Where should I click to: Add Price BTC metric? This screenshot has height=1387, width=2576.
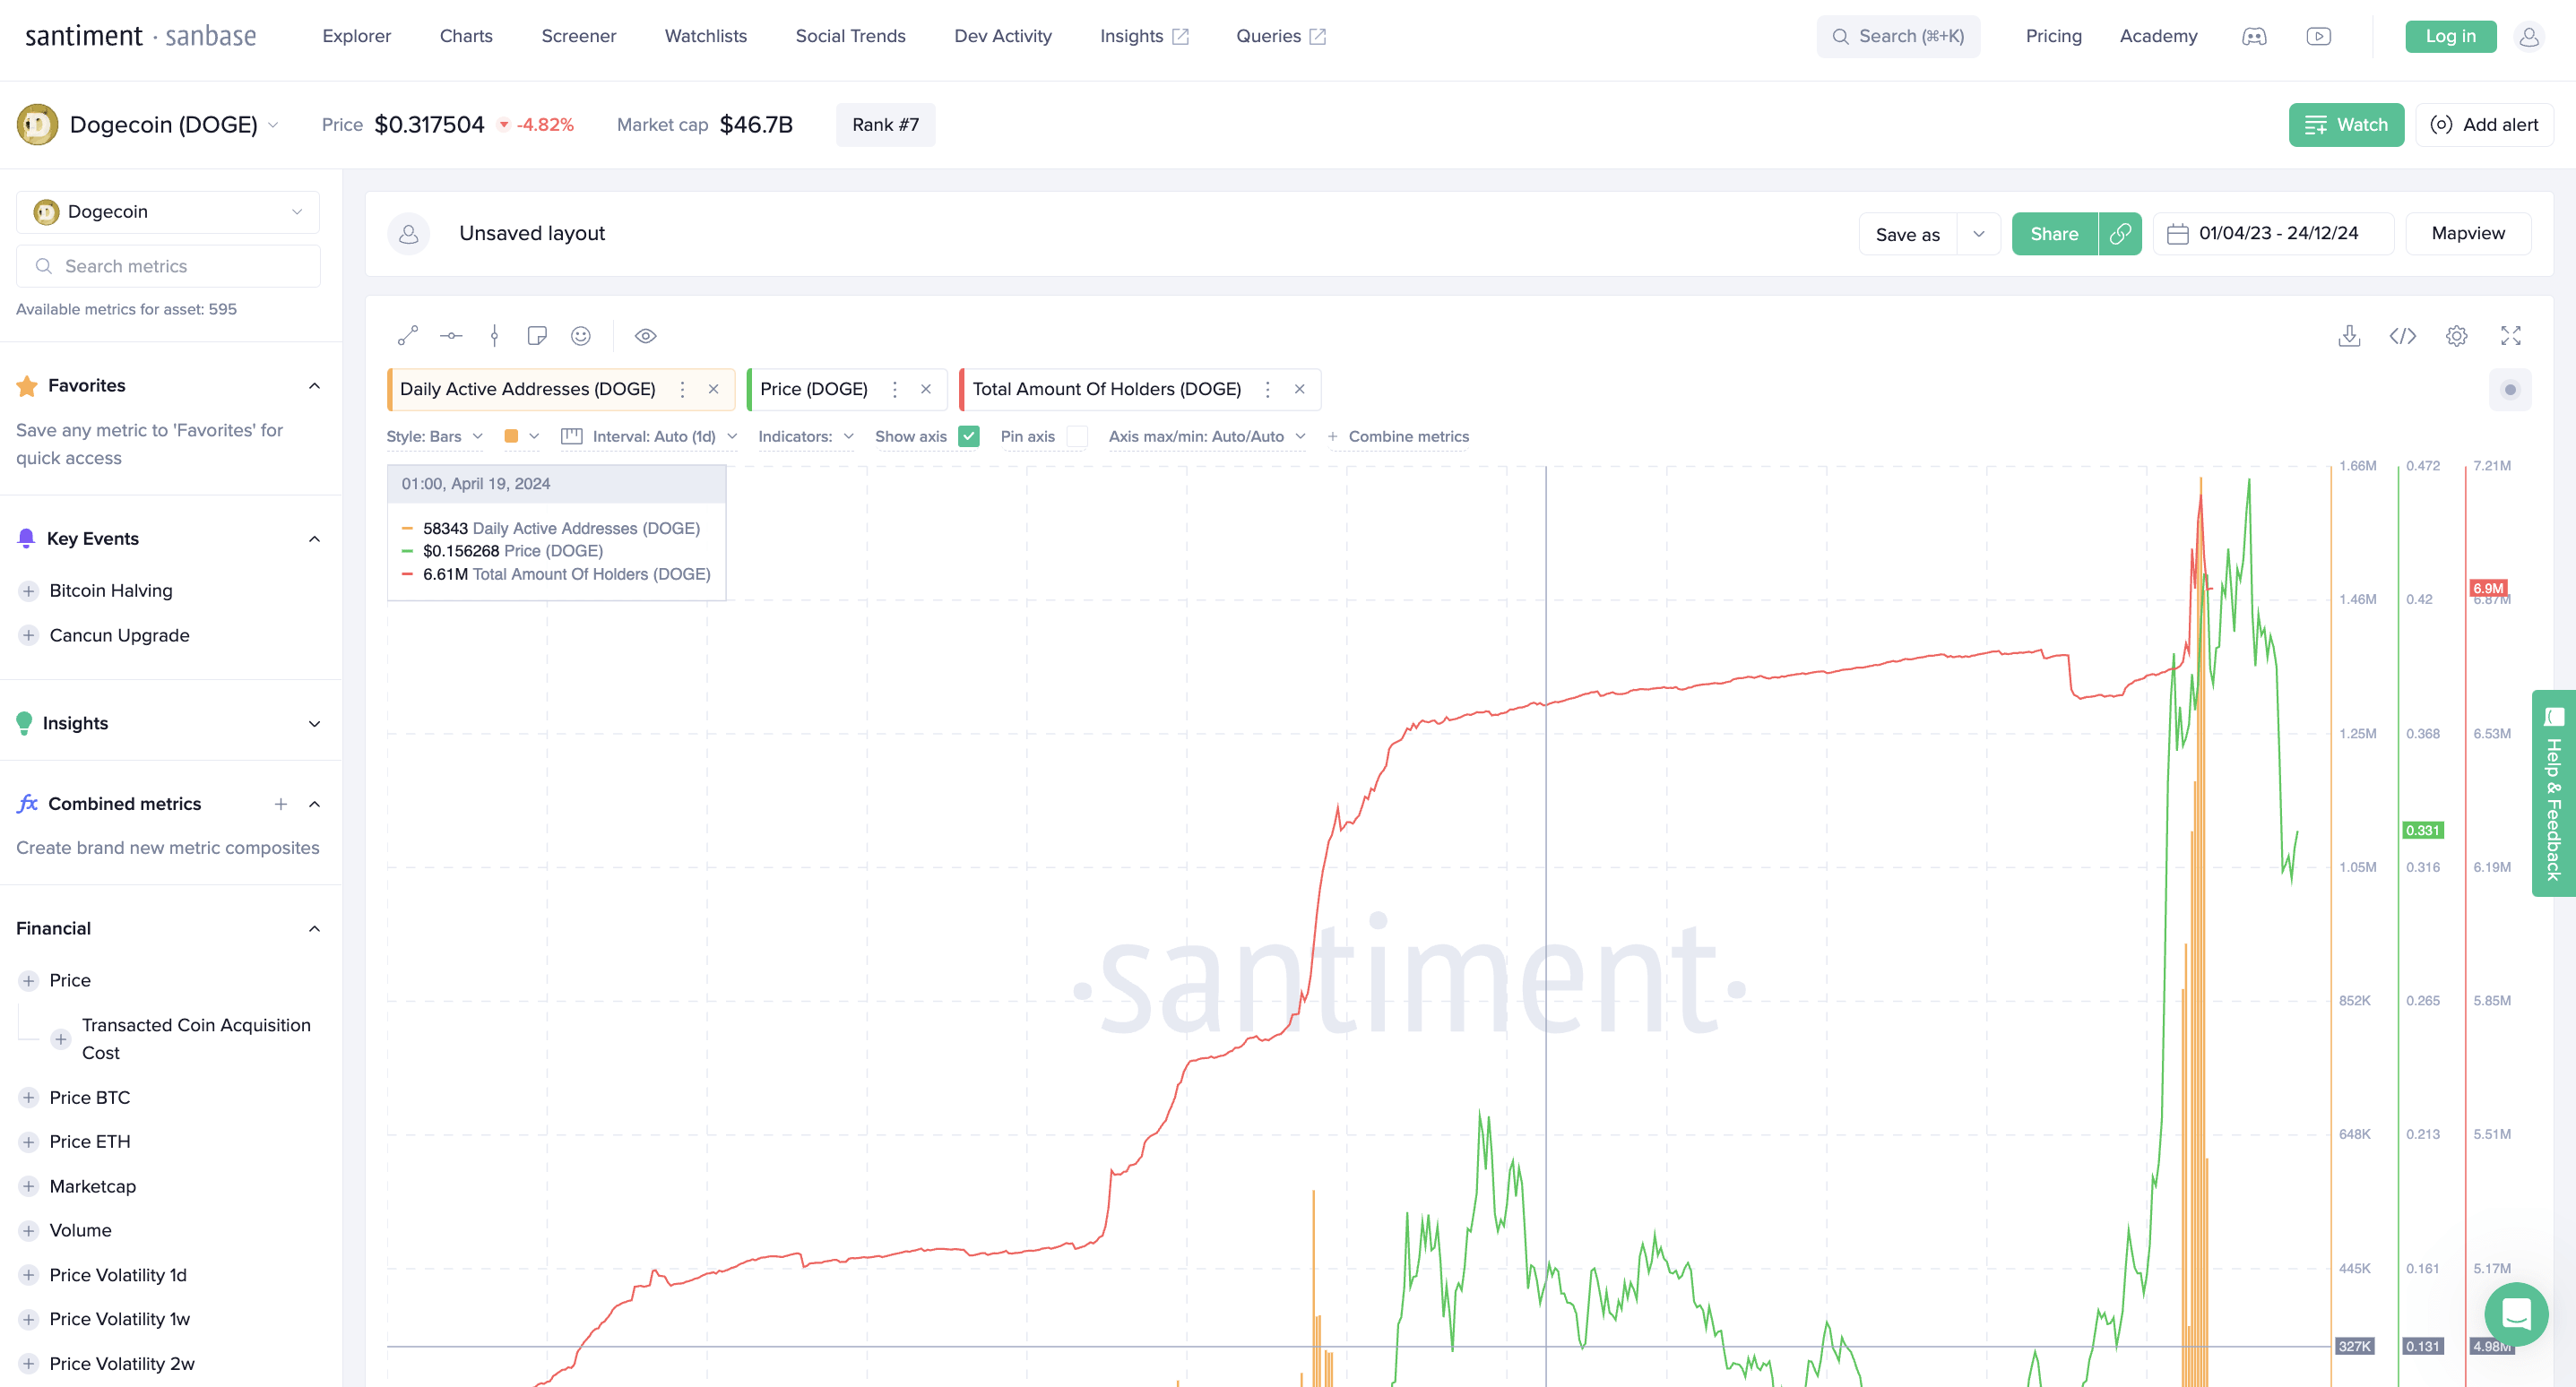29,1098
